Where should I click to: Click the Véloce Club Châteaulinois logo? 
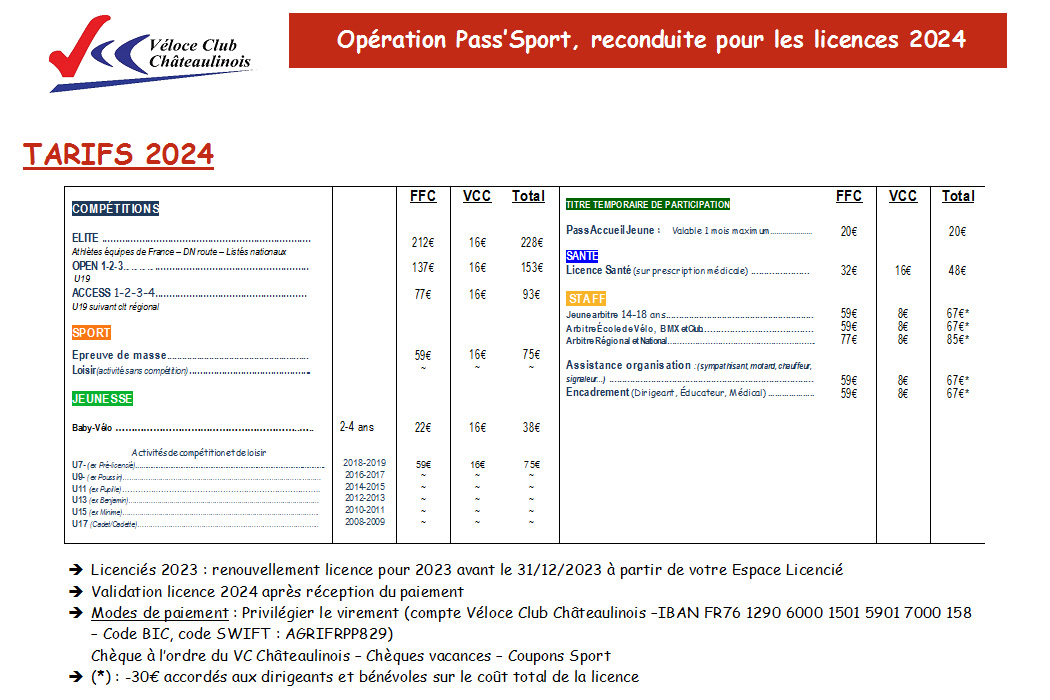pos(150,54)
